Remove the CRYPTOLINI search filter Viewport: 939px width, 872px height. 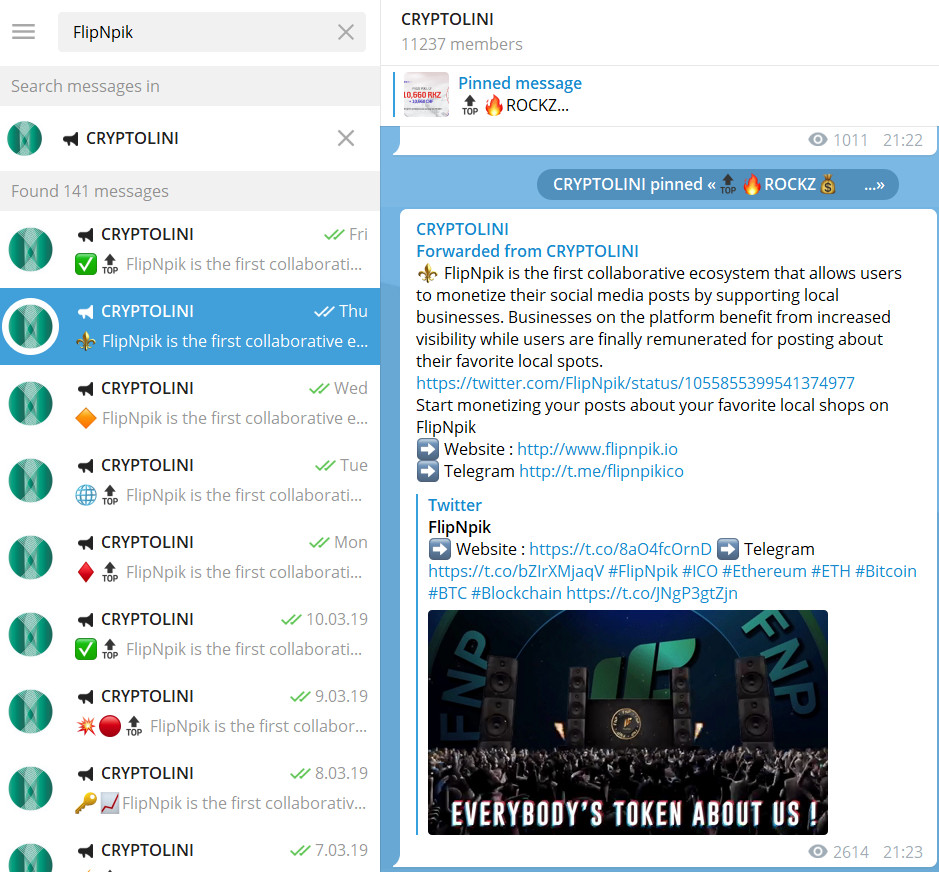[346, 138]
